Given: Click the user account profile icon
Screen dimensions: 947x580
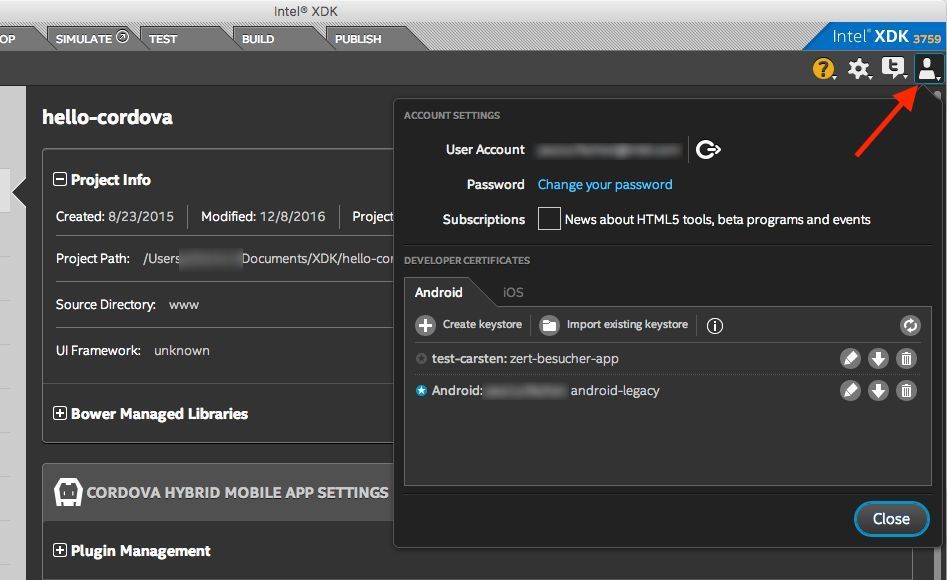Looking at the screenshot, I should (928, 69).
